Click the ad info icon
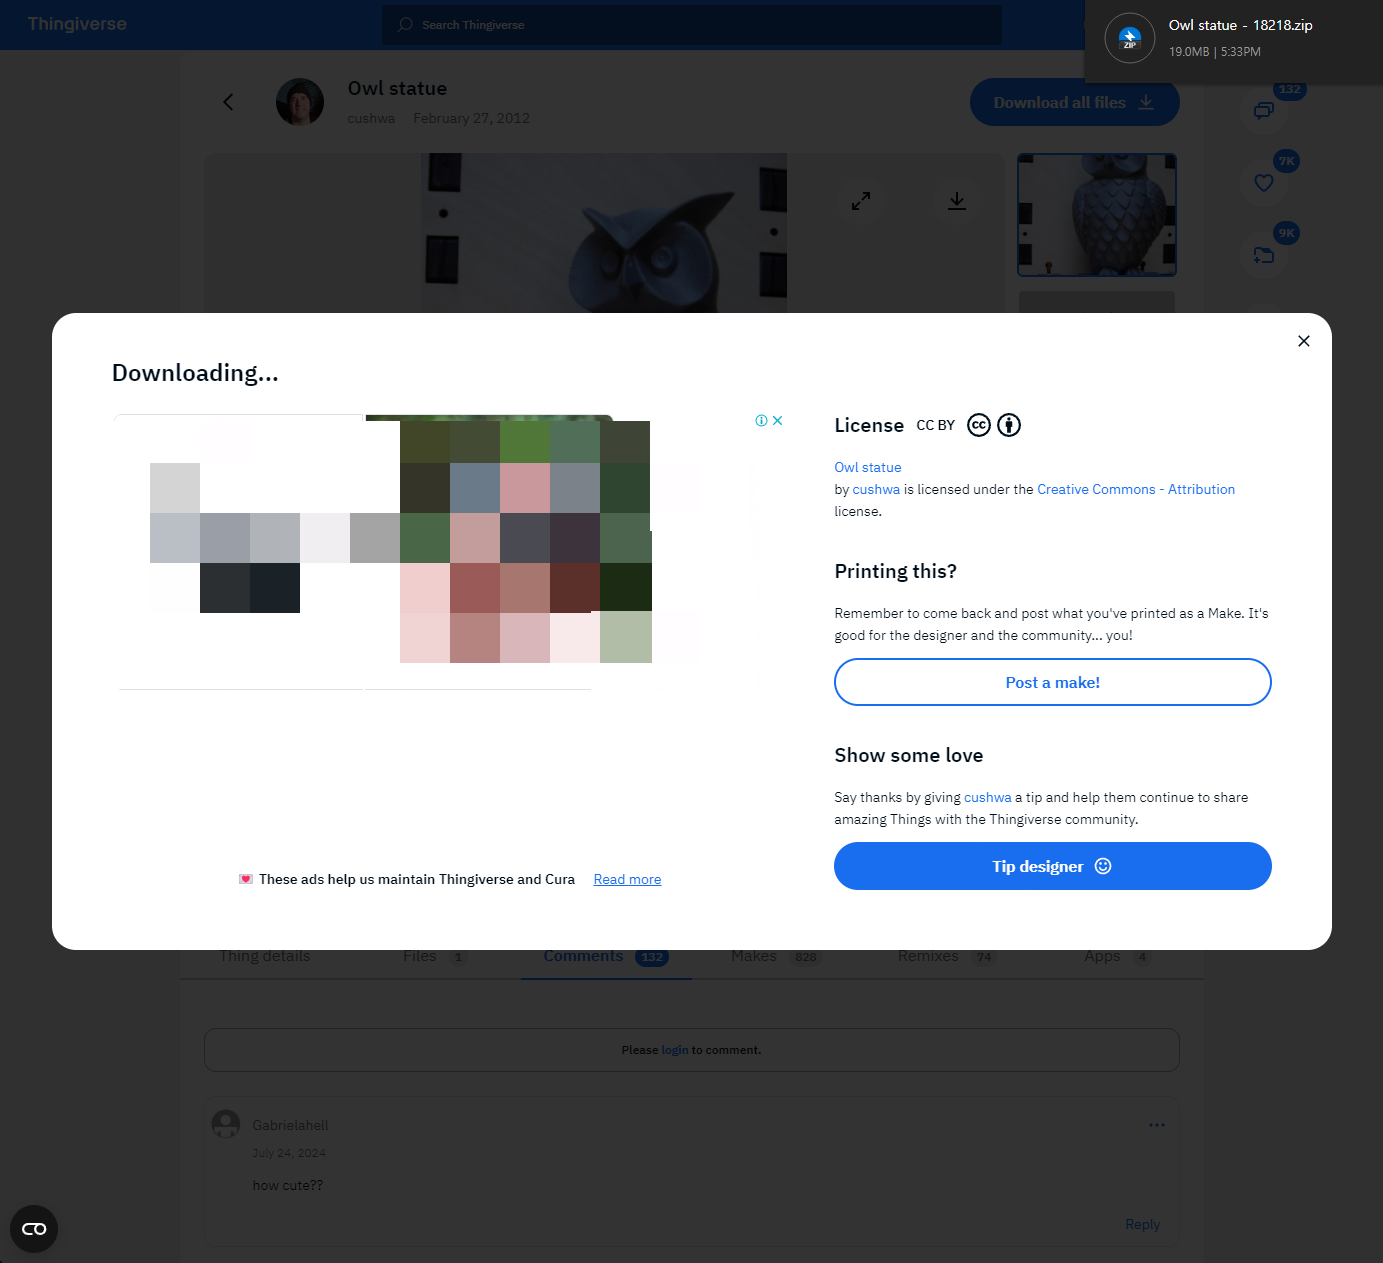Viewport: 1383px width, 1263px height. [x=761, y=421]
